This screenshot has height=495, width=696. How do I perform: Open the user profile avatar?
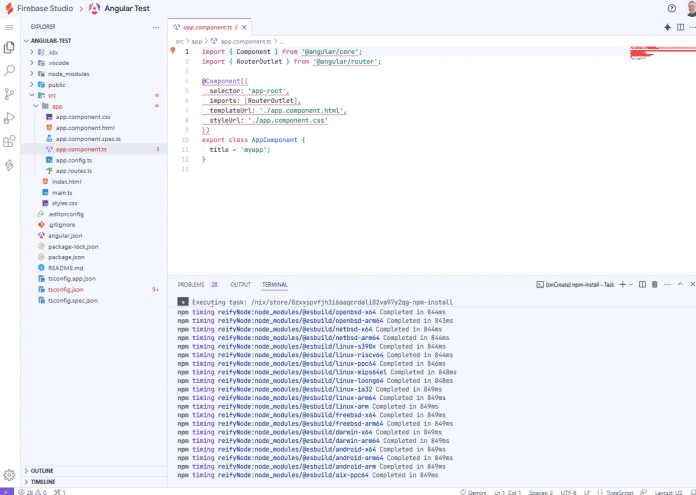[x=691, y=8]
